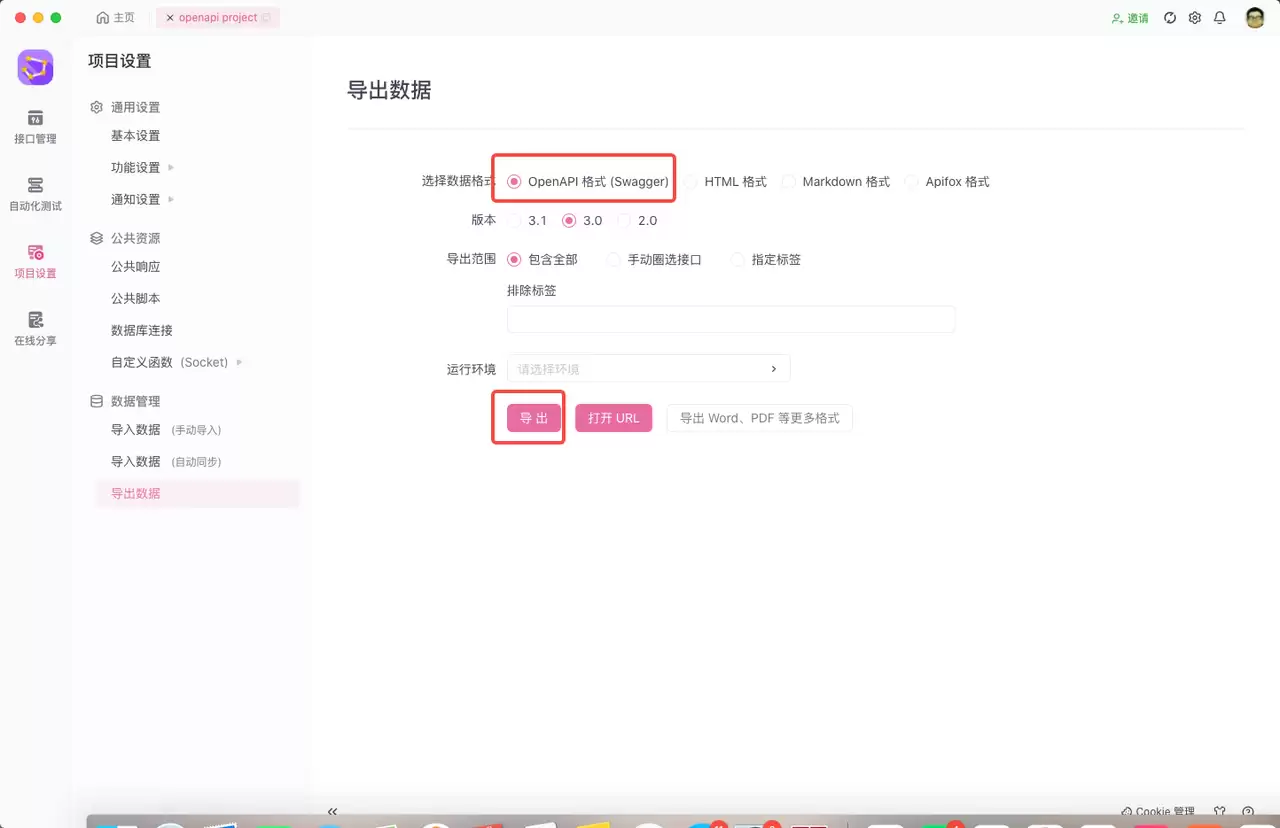The width and height of the screenshot is (1280, 828).
Task: Select OpenAPI 格式 (Swagger) radio option
Action: 588,182
